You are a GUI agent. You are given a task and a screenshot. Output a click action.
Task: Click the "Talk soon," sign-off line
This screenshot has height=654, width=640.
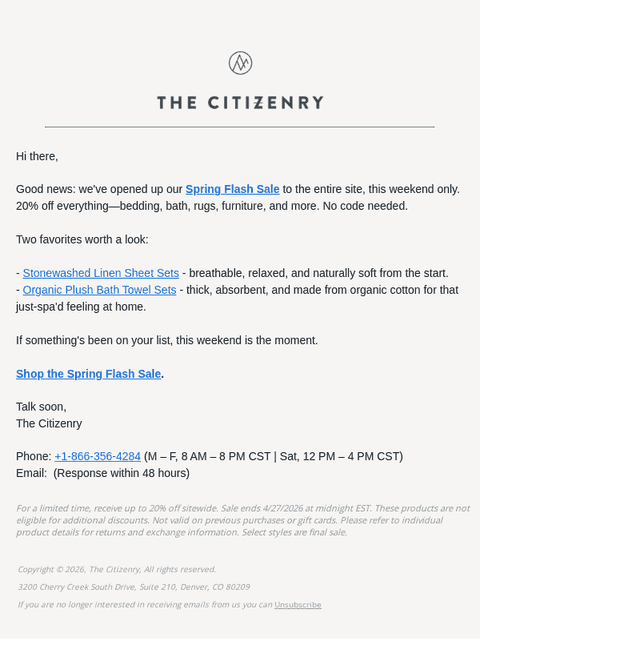point(41,407)
